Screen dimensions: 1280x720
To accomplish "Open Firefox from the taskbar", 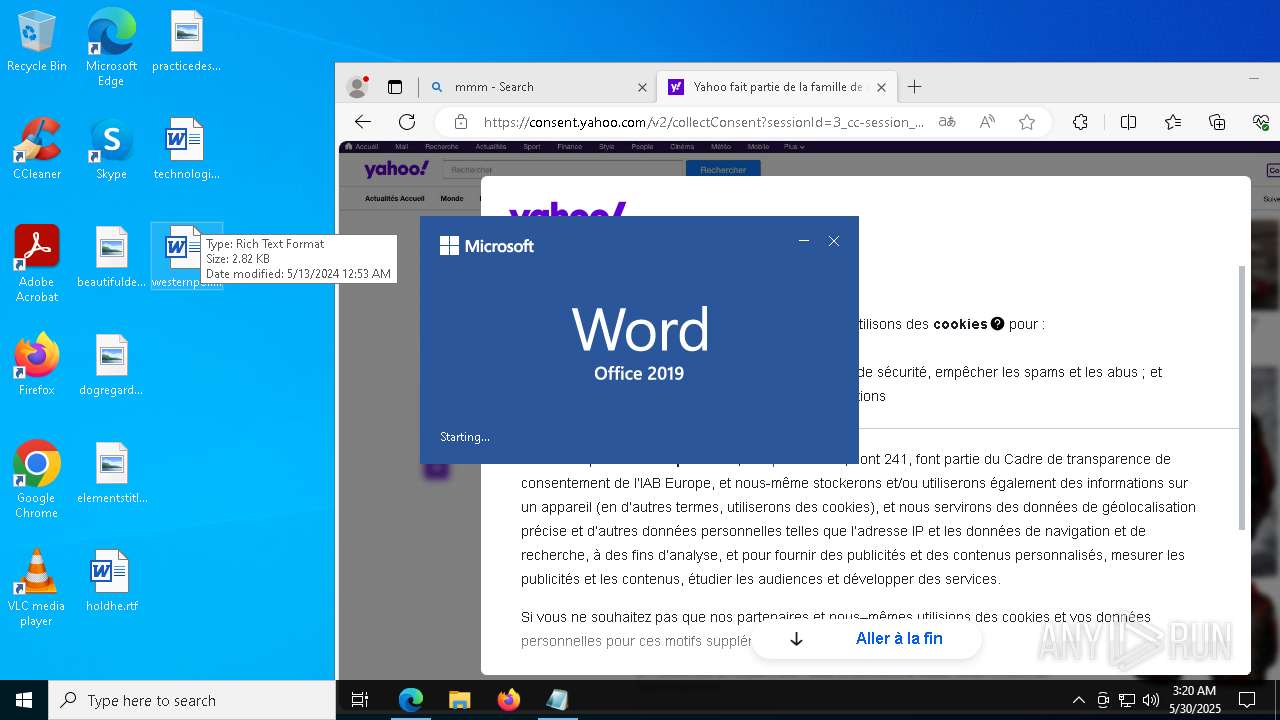I will (x=508, y=700).
